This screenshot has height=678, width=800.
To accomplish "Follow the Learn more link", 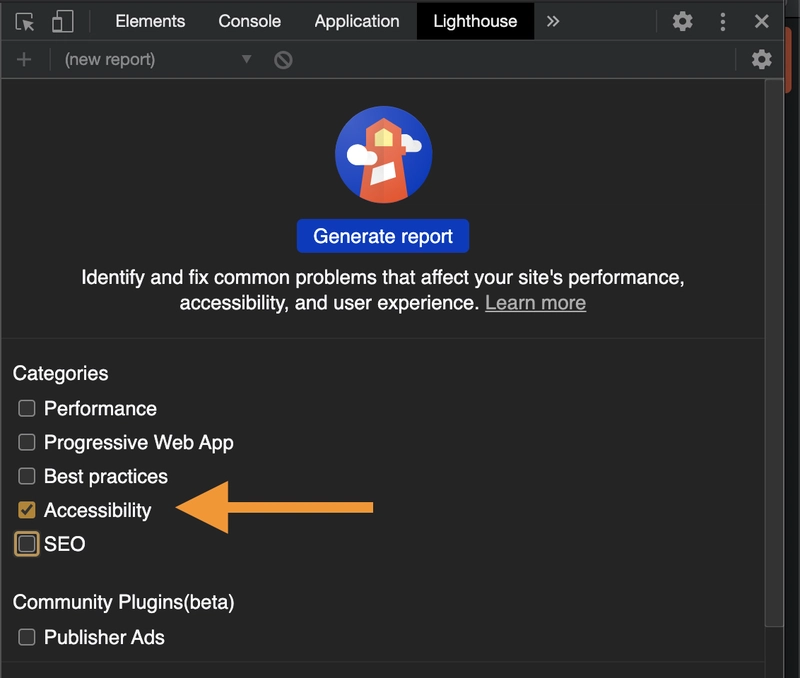I will tap(535, 302).
